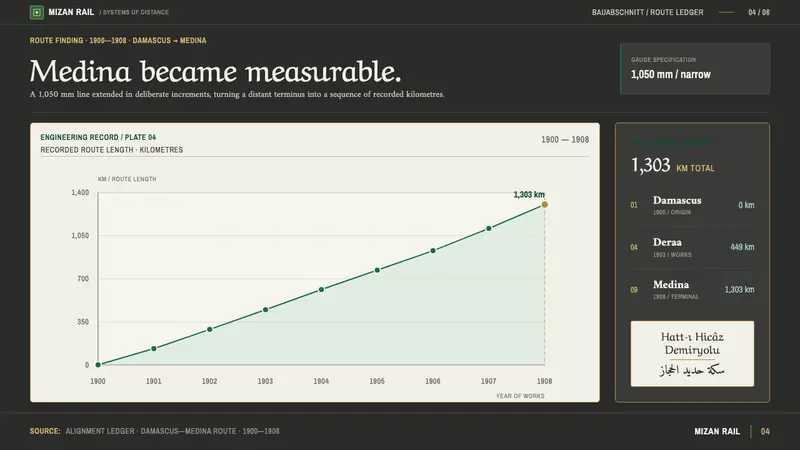The width and height of the screenshot is (800, 450).
Task: Click the 'SOURCE:' label in the footer
Action: coord(45,431)
